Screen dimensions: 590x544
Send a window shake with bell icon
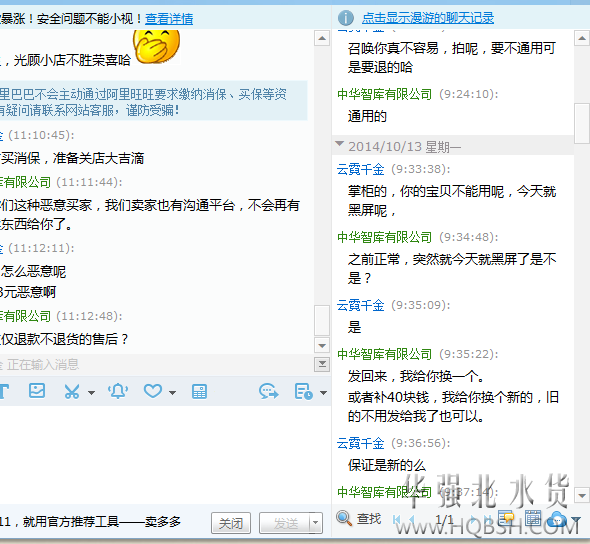coord(118,391)
